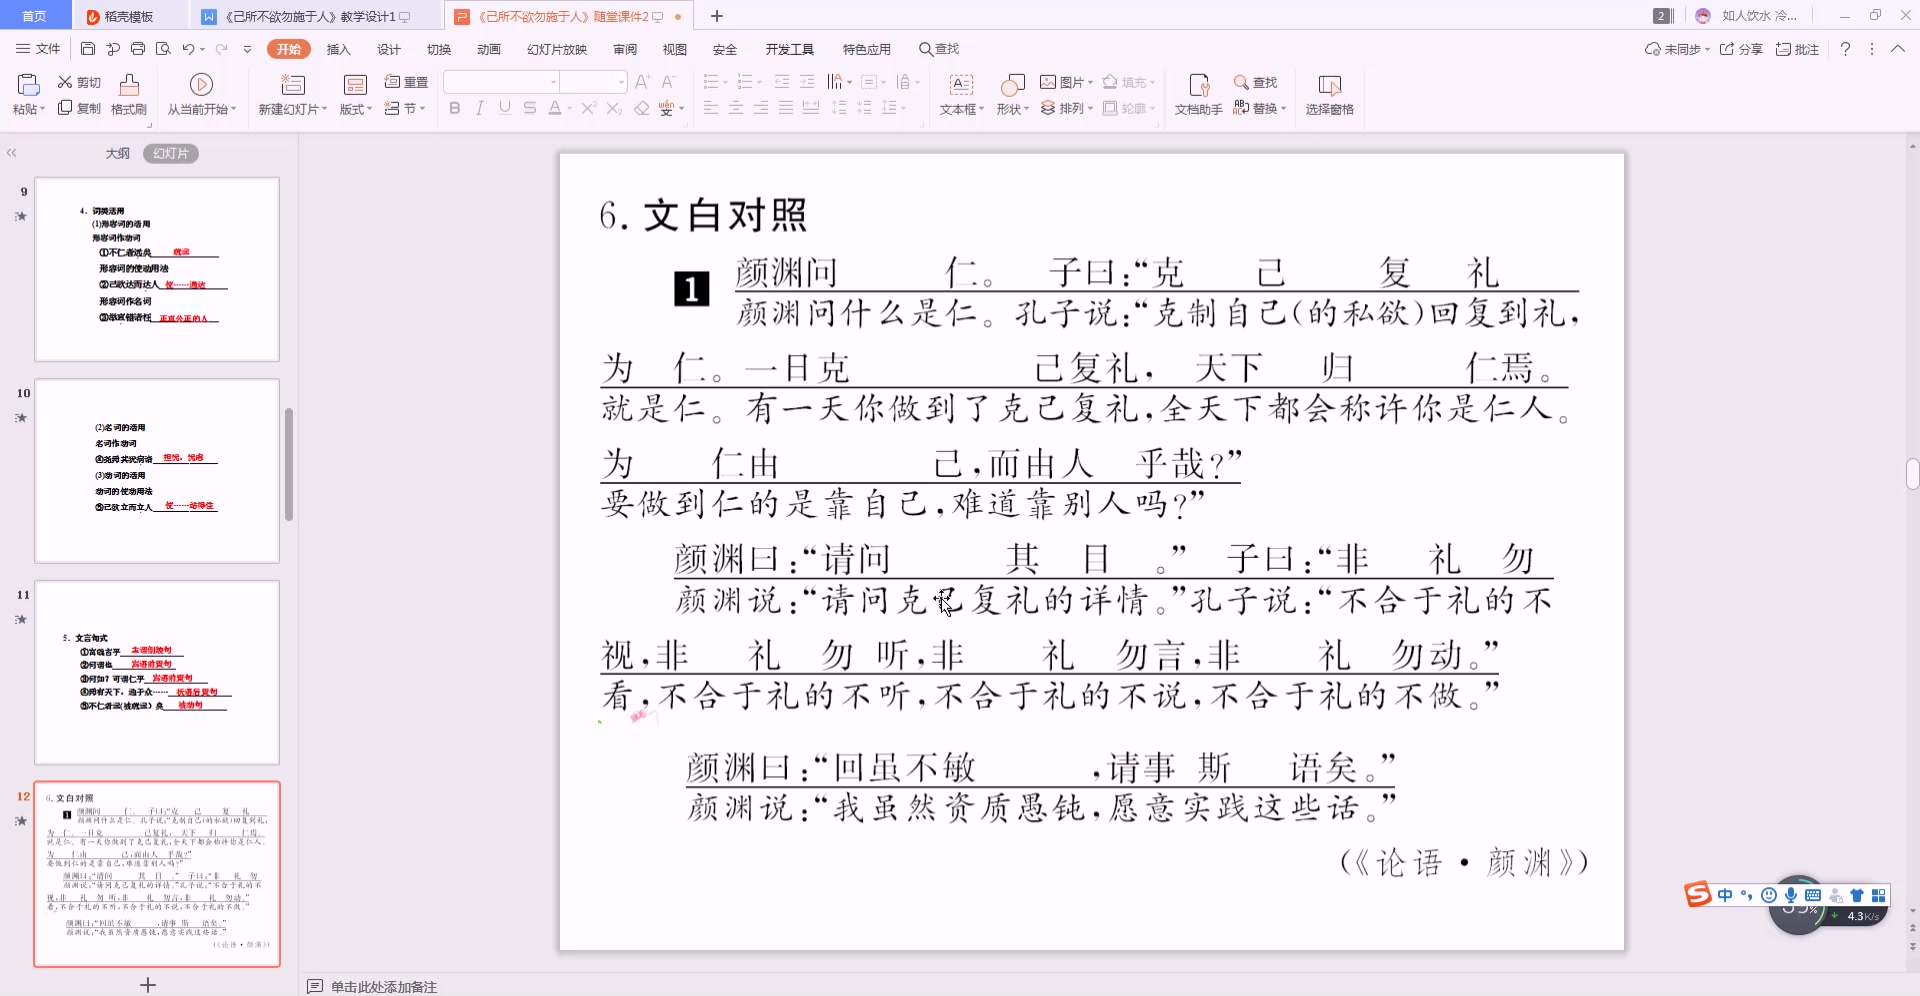Toggle align text right
Screen dimensions: 1920x996
[761, 108]
